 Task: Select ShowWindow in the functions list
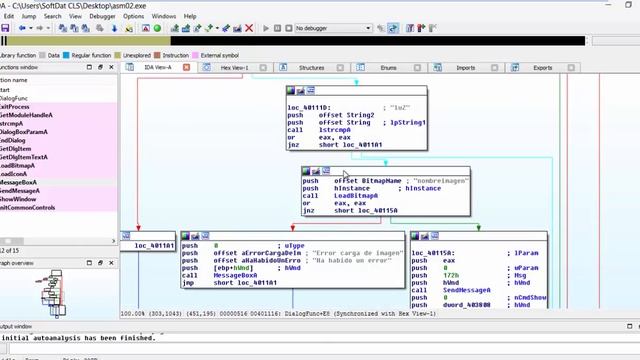(58, 199)
